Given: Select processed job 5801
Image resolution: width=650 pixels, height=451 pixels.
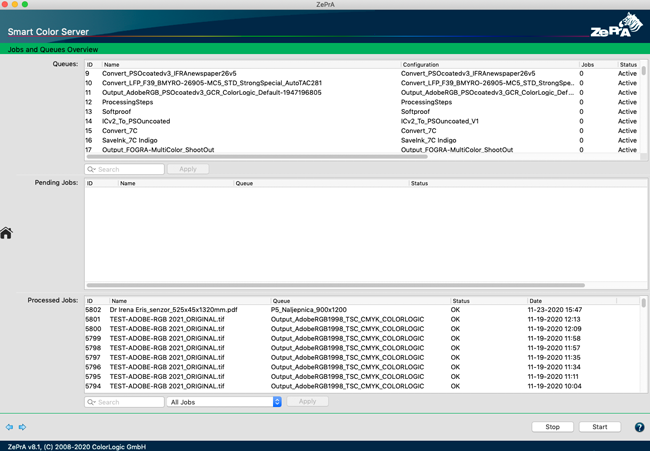Looking at the screenshot, I should pyautogui.click(x=363, y=319).
